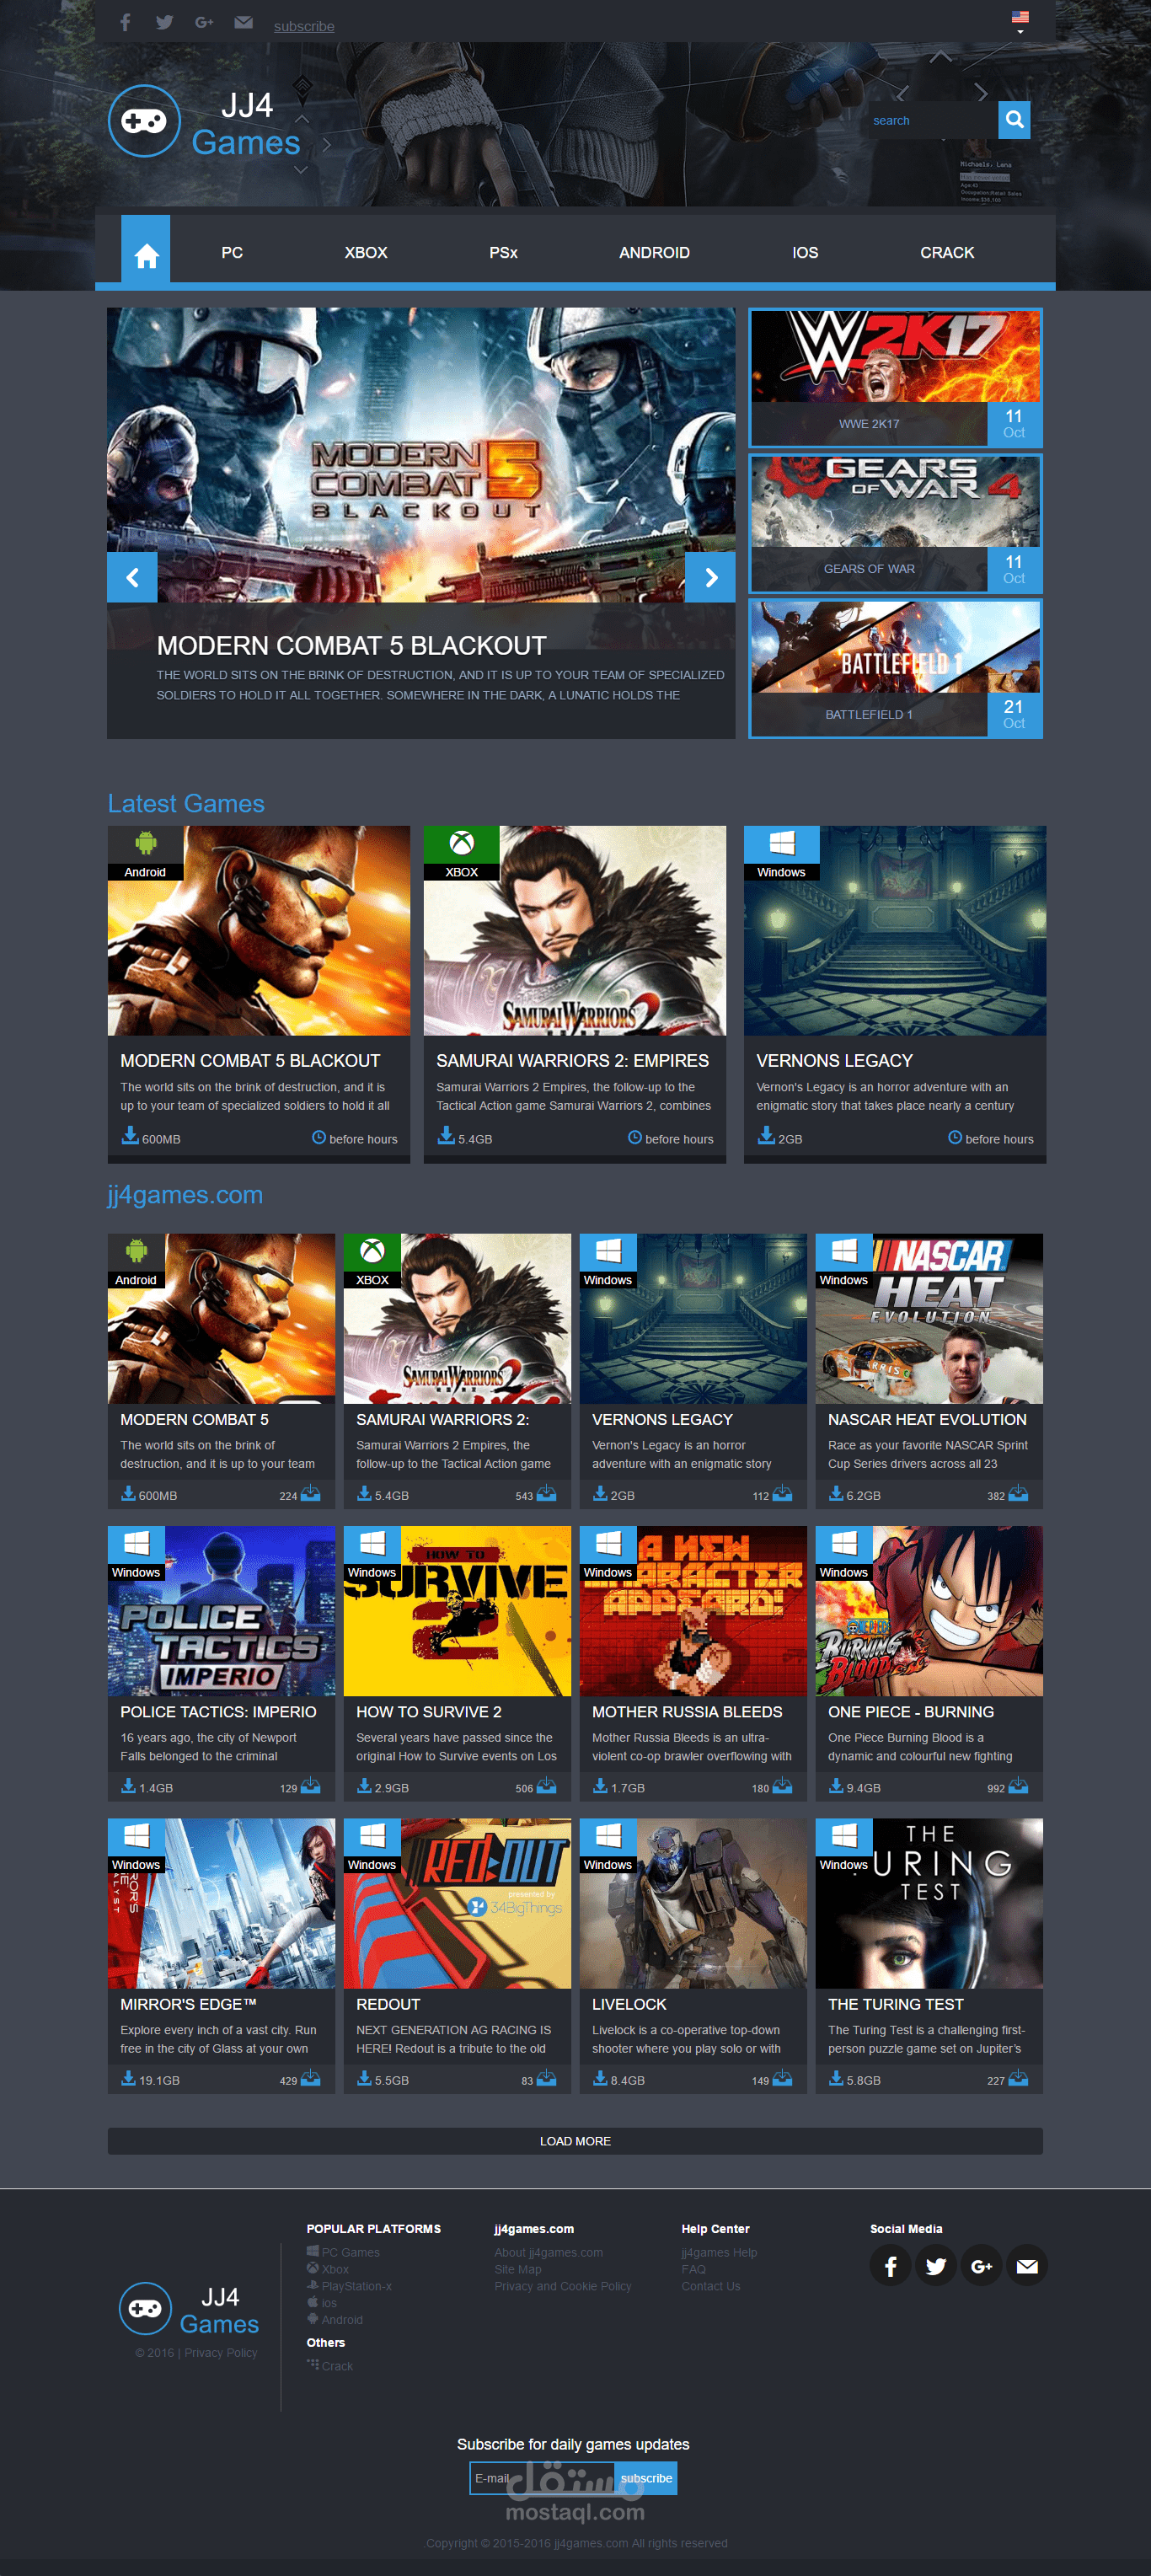
Task: Open the slider title Modern Combat 5 Blackout
Action: (x=352, y=646)
